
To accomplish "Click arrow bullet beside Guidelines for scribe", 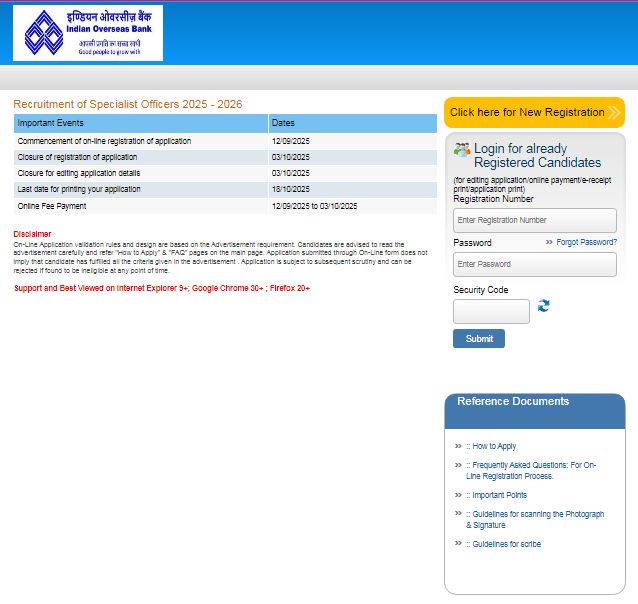I will point(458,544).
